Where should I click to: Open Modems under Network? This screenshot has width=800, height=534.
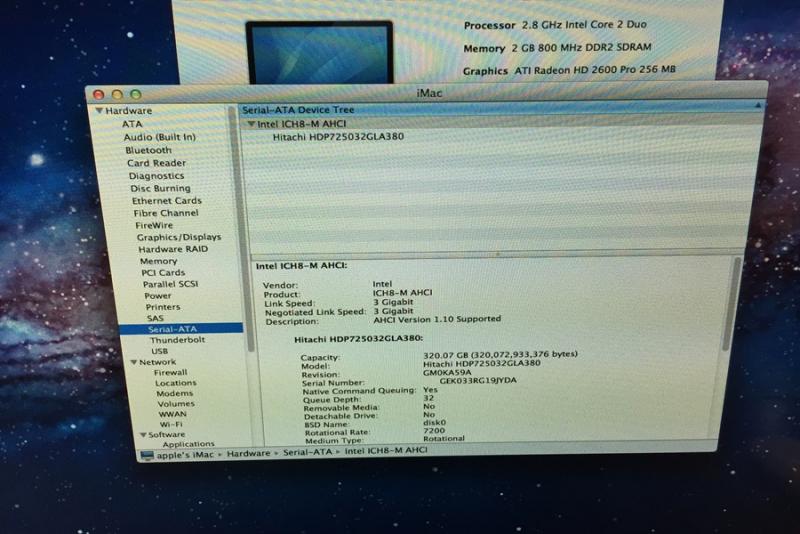pyautogui.click(x=174, y=393)
